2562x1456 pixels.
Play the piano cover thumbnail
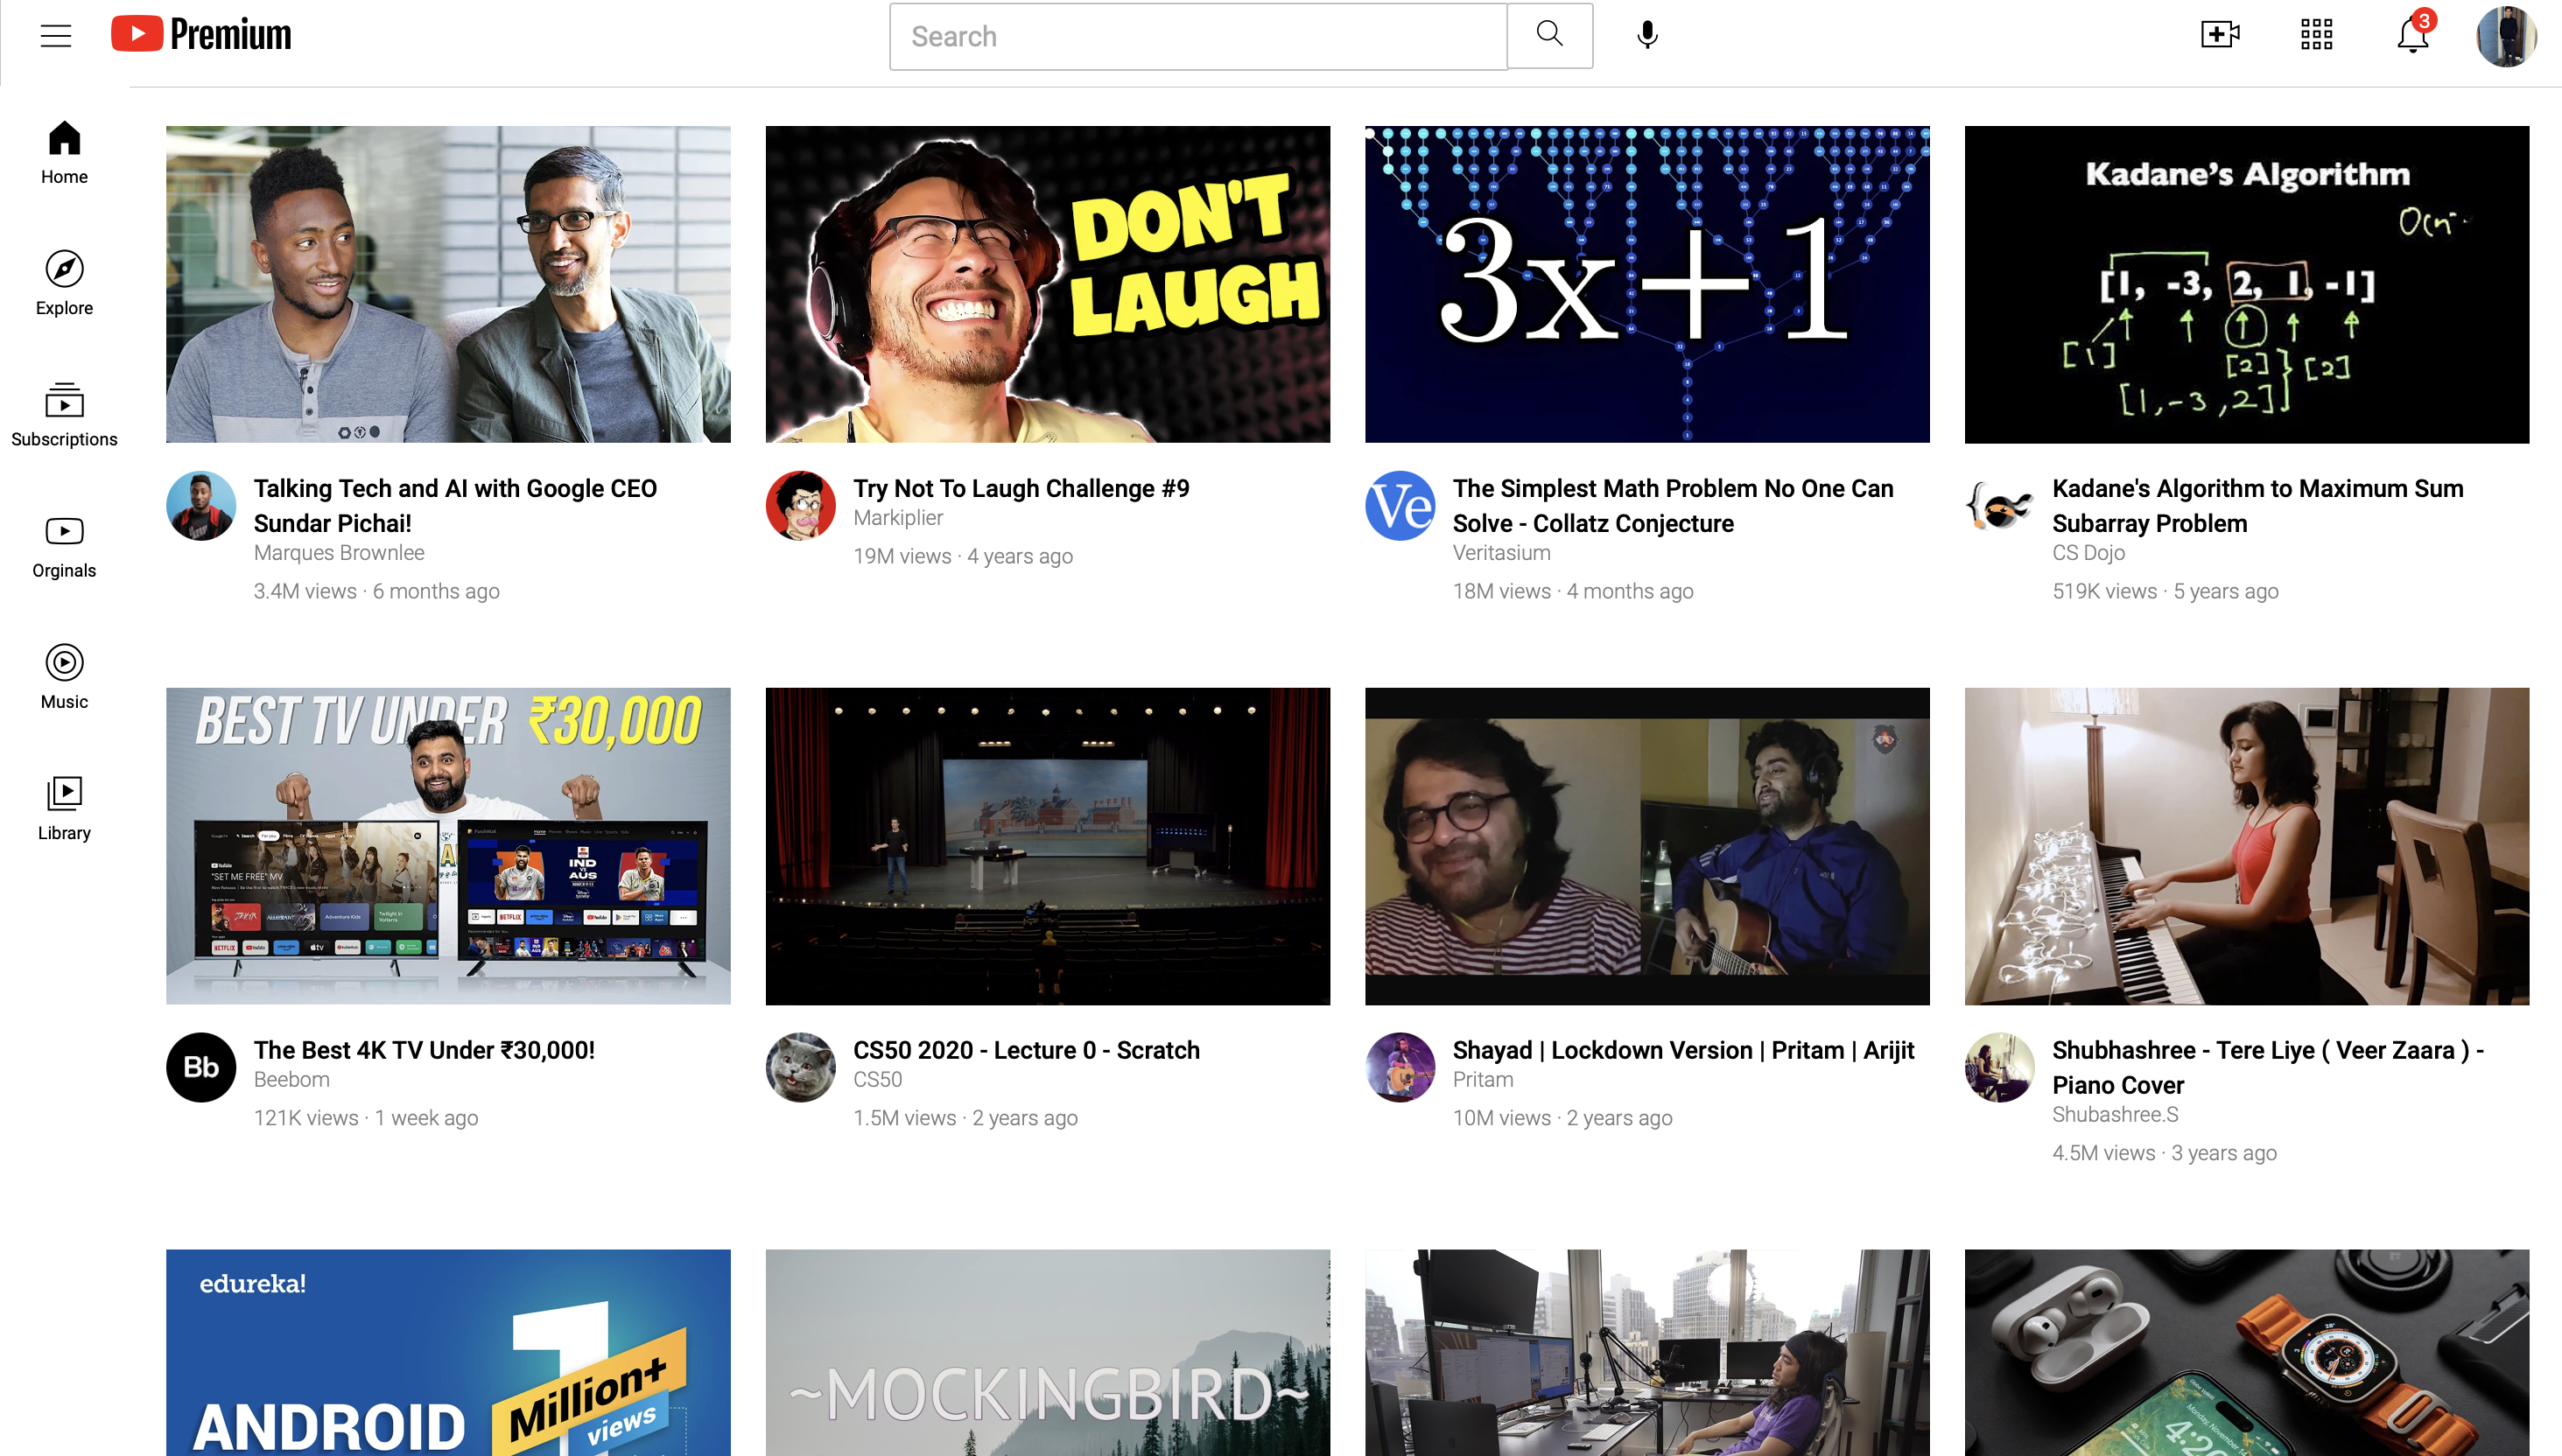click(2247, 846)
